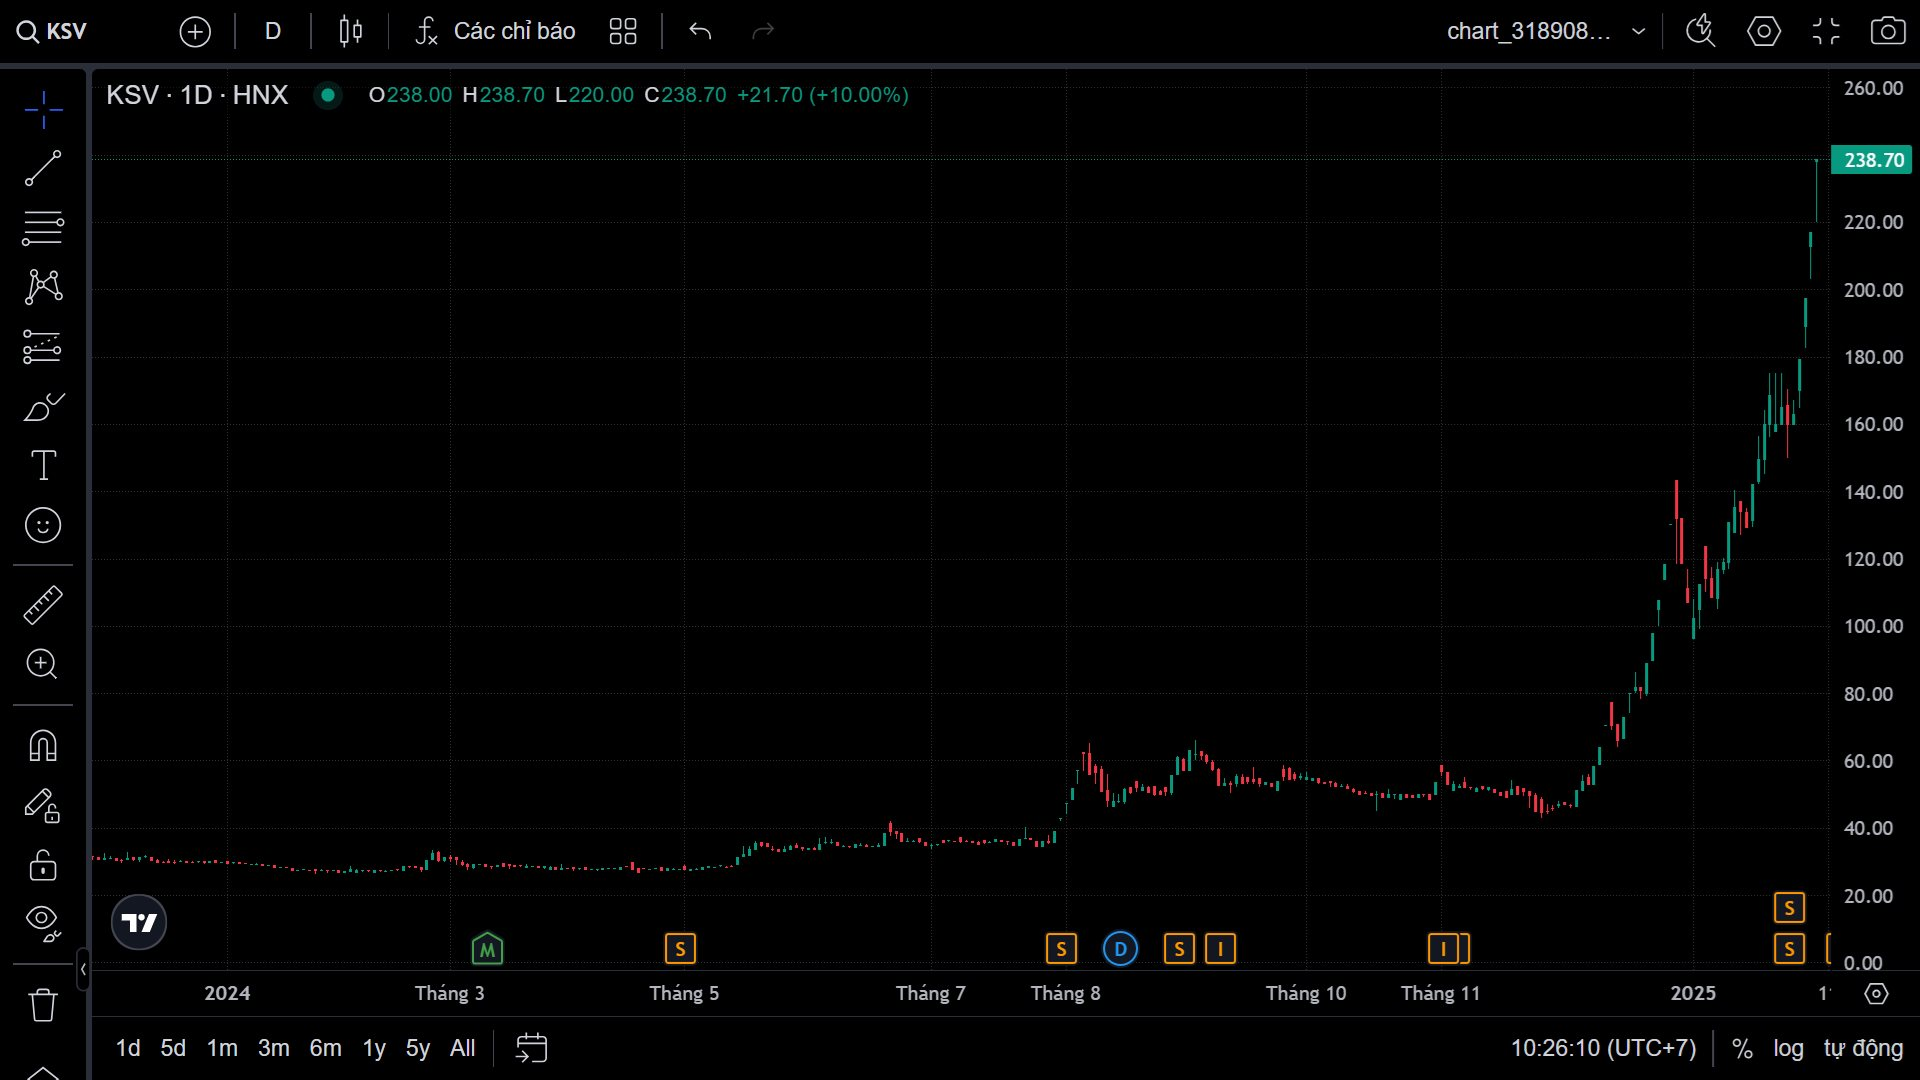The width and height of the screenshot is (1920, 1080).
Task: Click the green market status dot
Action: (x=328, y=95)
